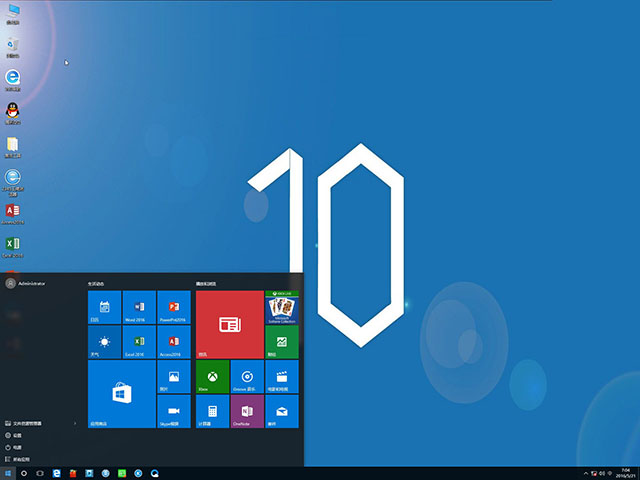Select This PC desktop icon
640x480 pixels.
pyautogui.click(x=13, y=15)
